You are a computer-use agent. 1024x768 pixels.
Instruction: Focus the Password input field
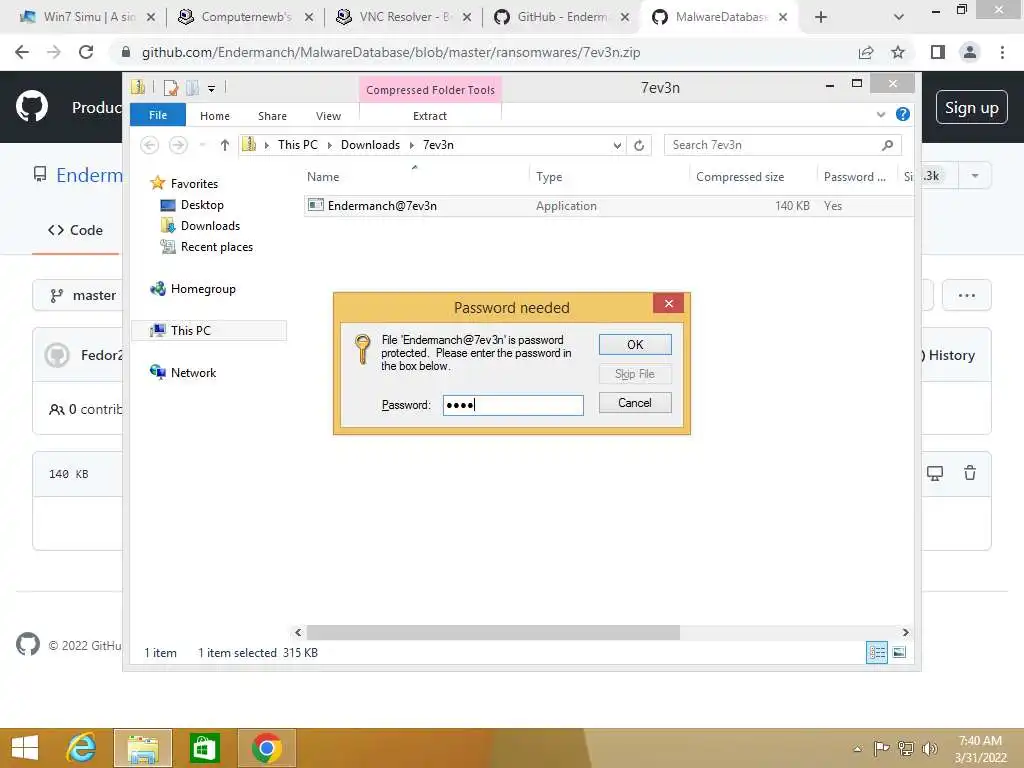pos(513,405)
